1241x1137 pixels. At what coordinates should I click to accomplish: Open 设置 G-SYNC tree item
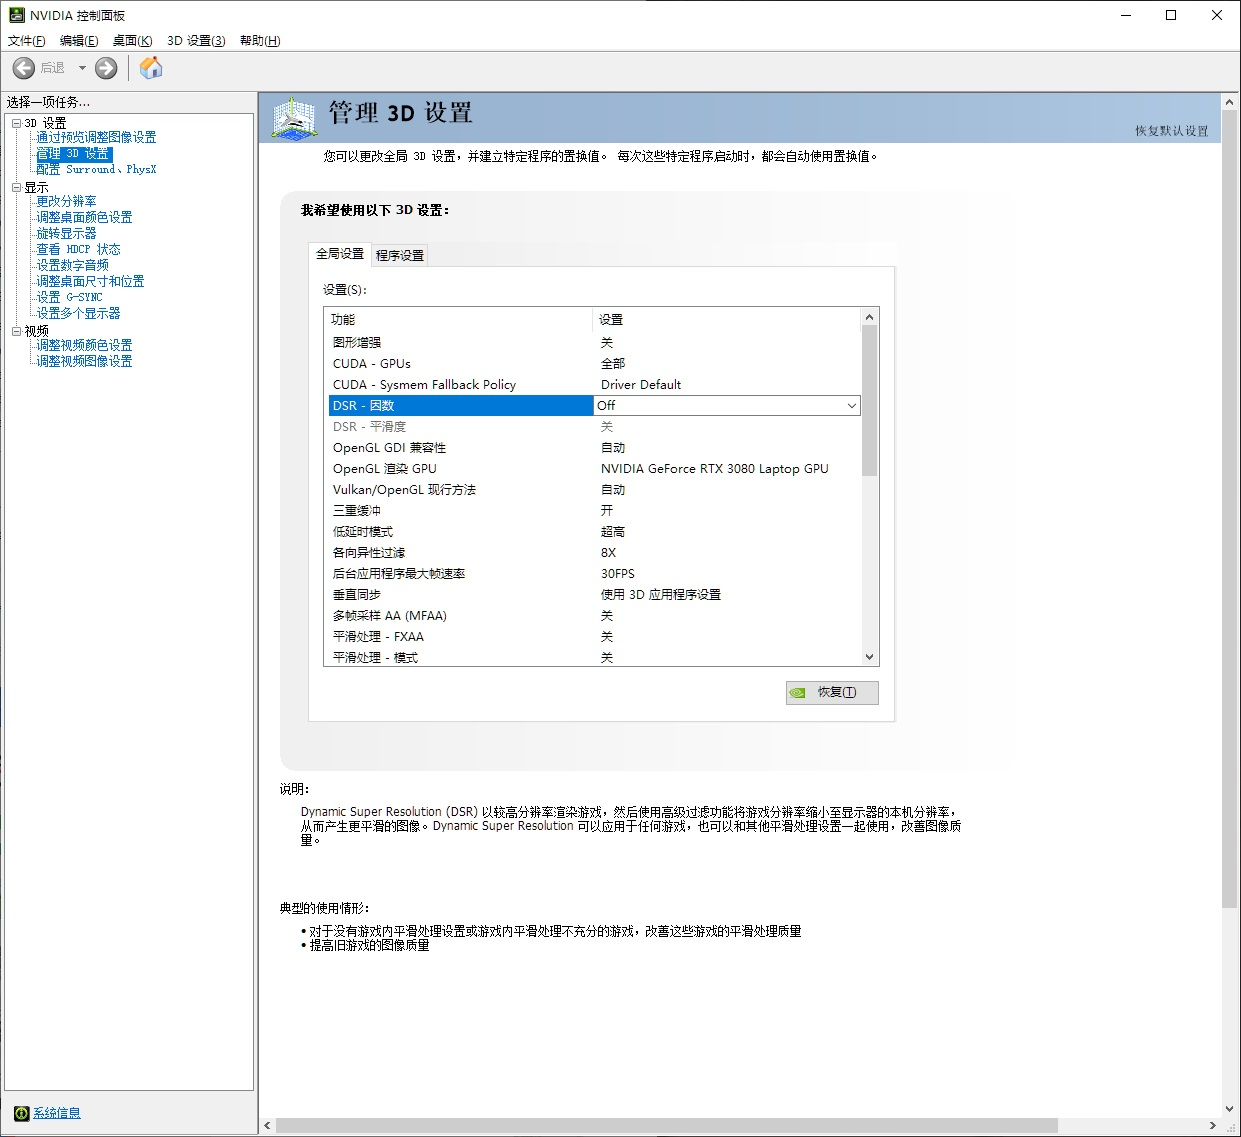[69, 297]
